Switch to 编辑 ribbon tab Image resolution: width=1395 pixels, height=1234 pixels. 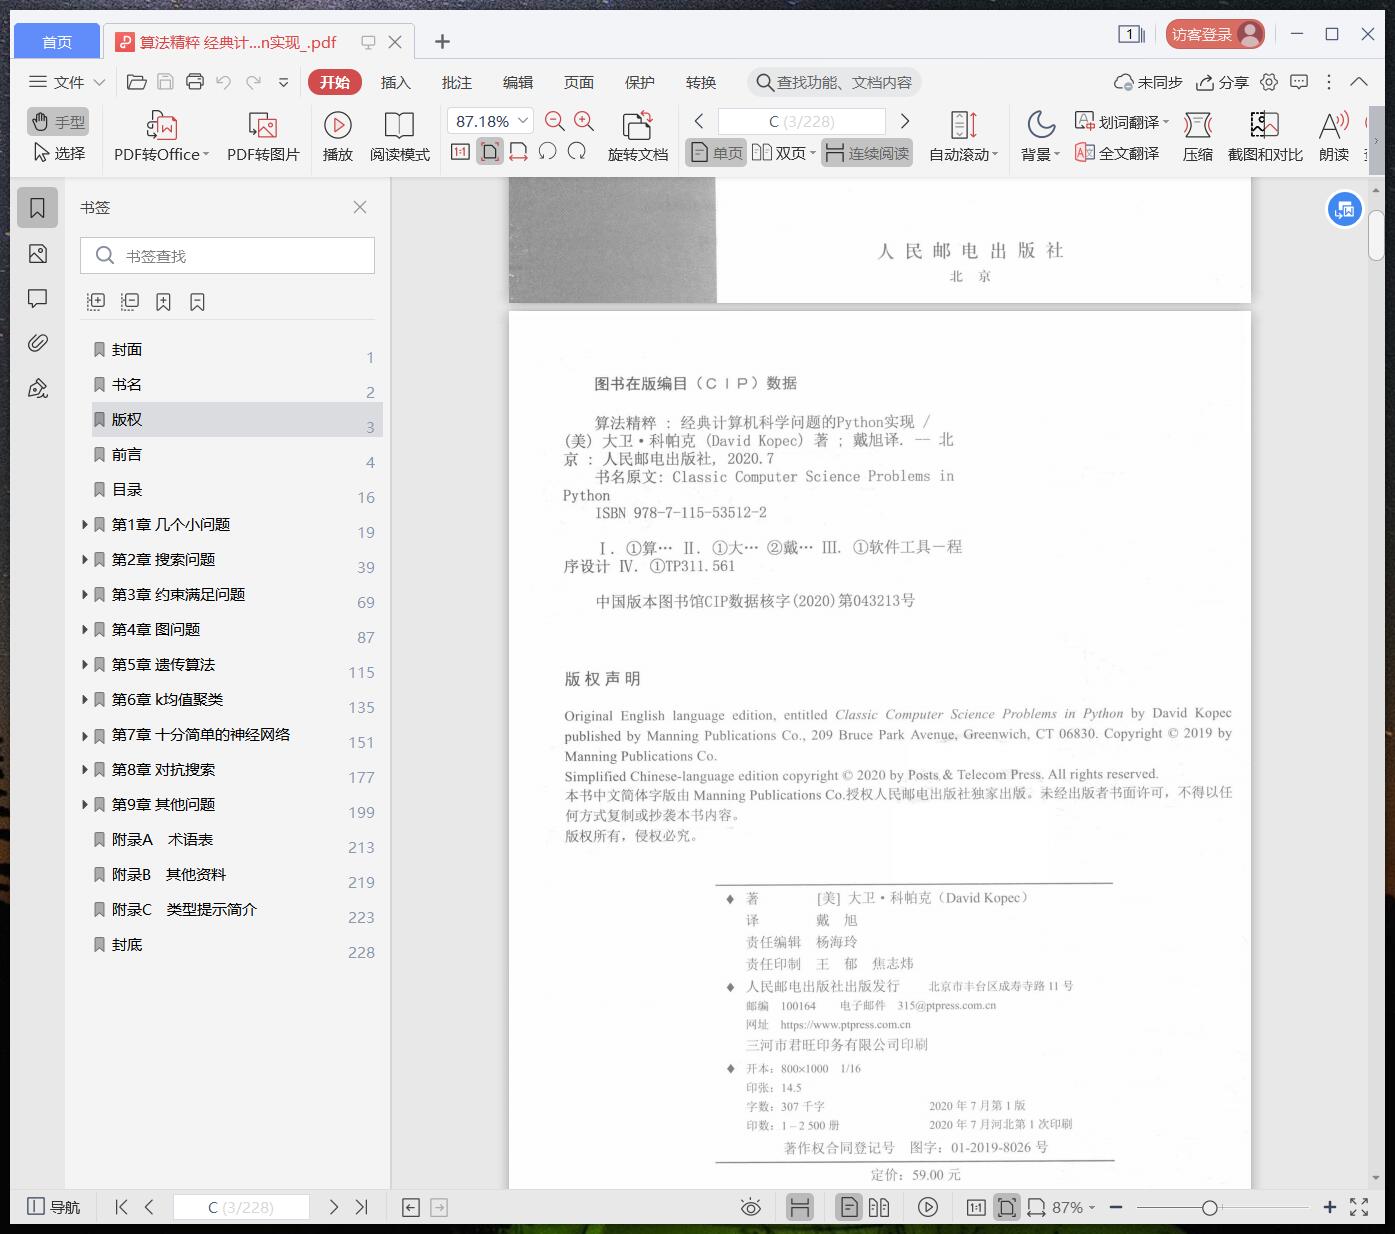(x=518, y=82)
